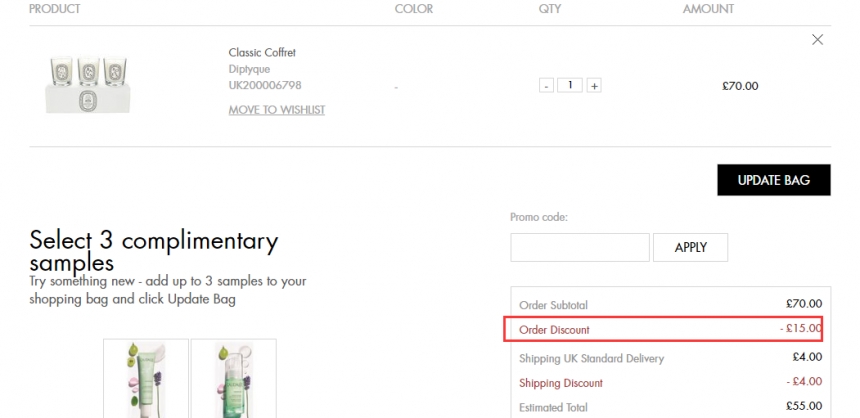The height and width of the screenshot is (418, 860).
Task: Select the first complimentary sample
Action: [146, 380]
